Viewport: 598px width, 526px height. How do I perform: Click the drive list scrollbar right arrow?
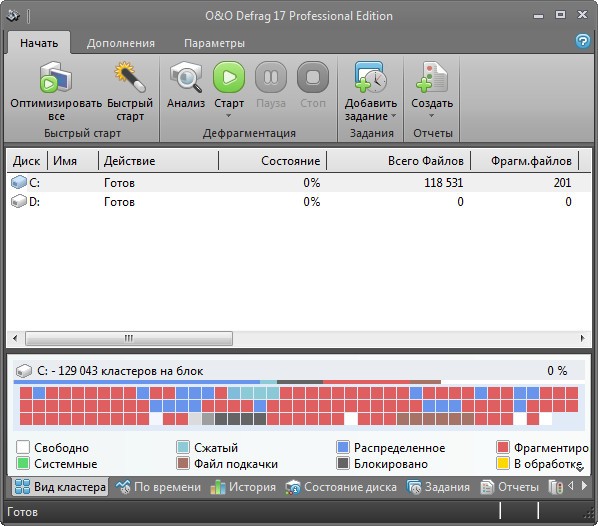582,338
